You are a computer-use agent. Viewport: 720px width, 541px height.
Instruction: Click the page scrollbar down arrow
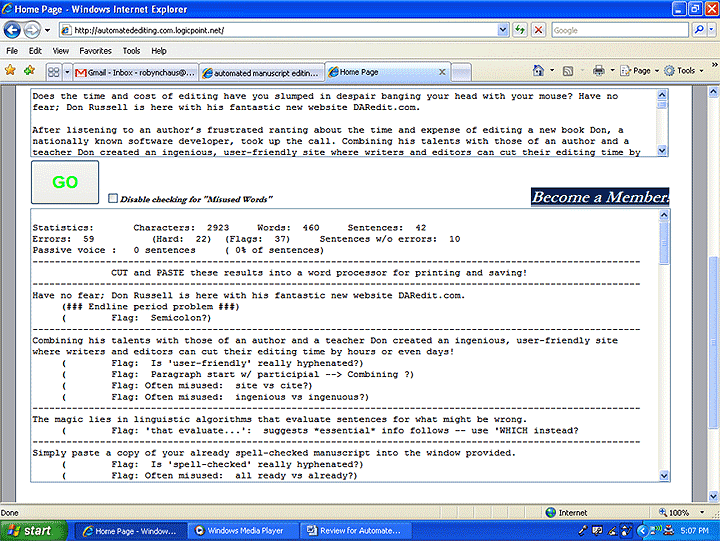click(713, 496)
